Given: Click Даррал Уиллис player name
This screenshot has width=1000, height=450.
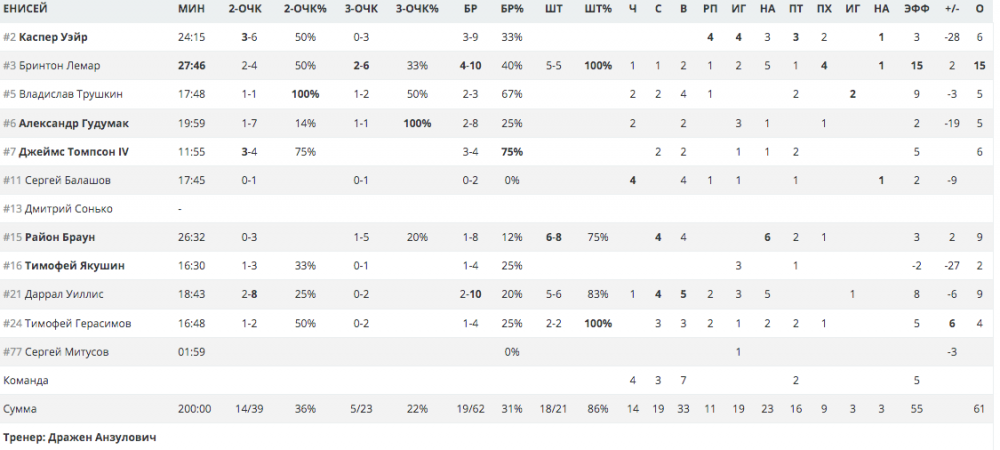Looking at the screenshot, I should pos(65,295).
